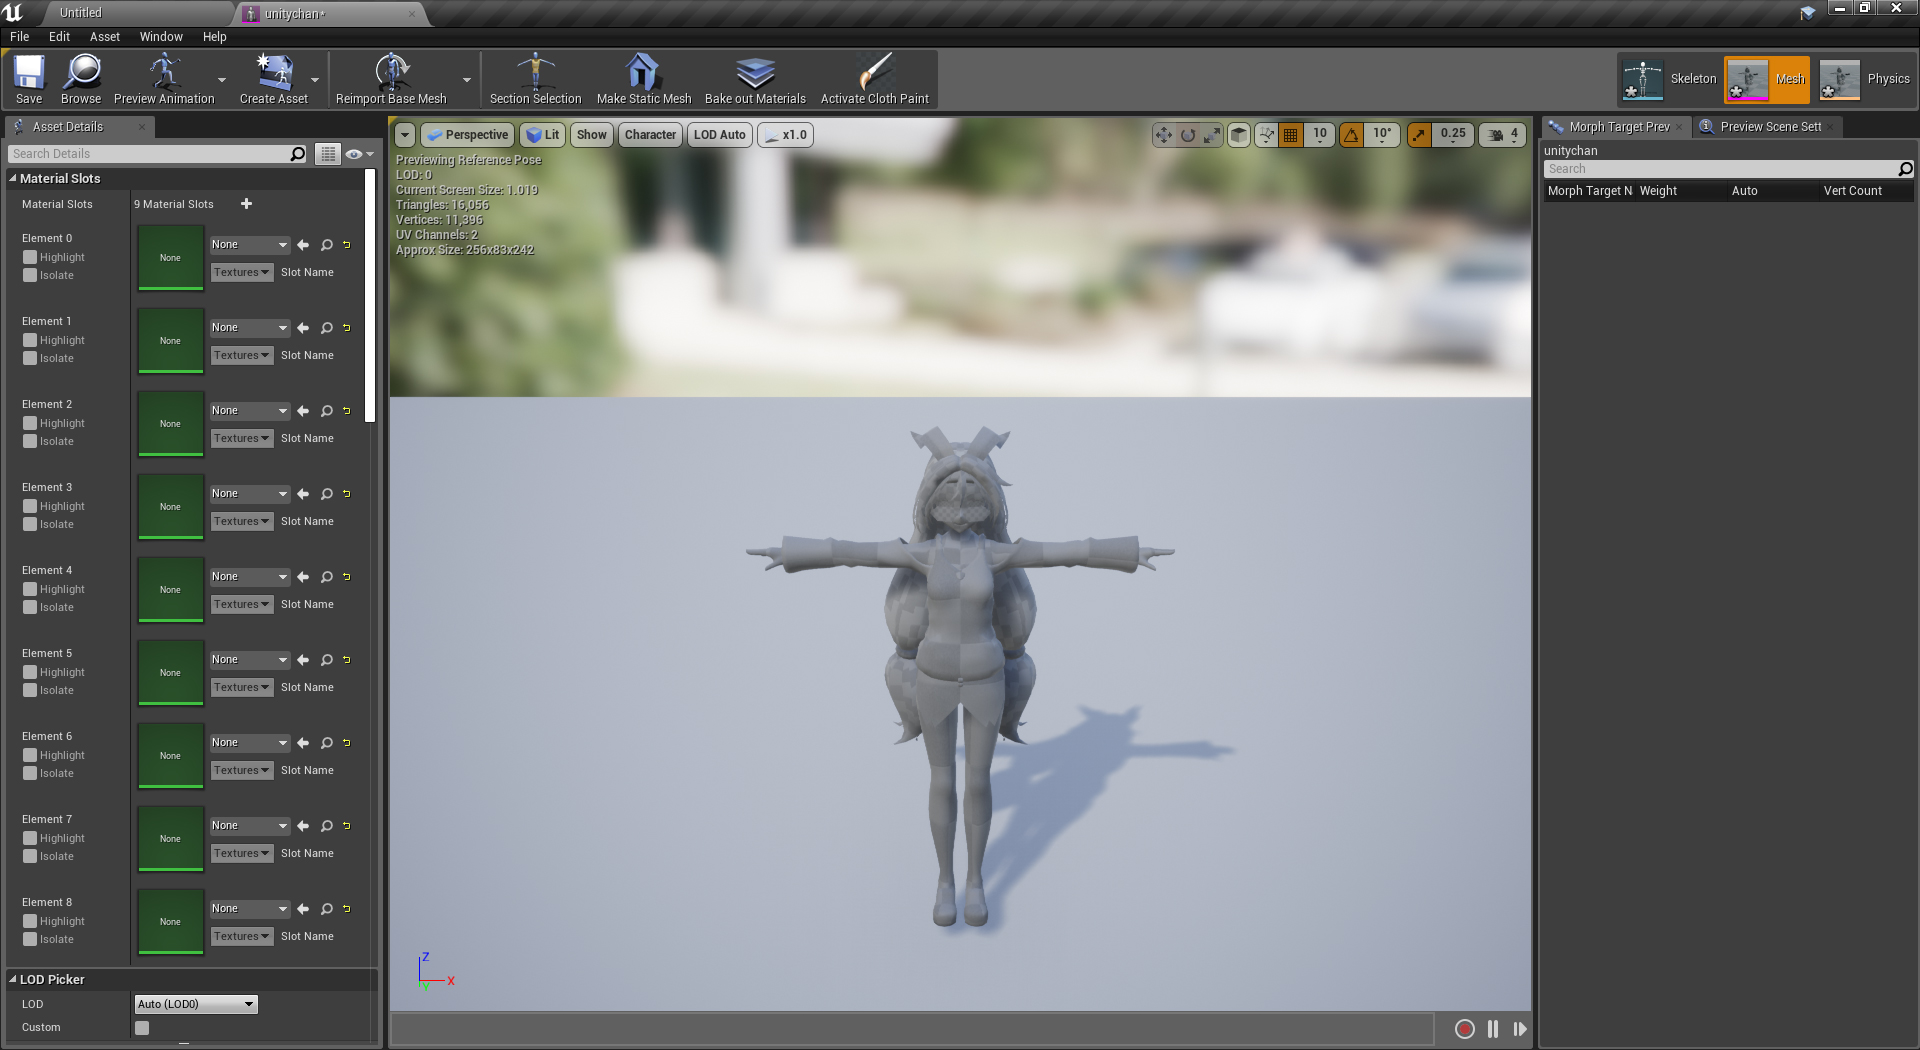Open LOD Auto (LOD0) combo box

(196, 1004)
